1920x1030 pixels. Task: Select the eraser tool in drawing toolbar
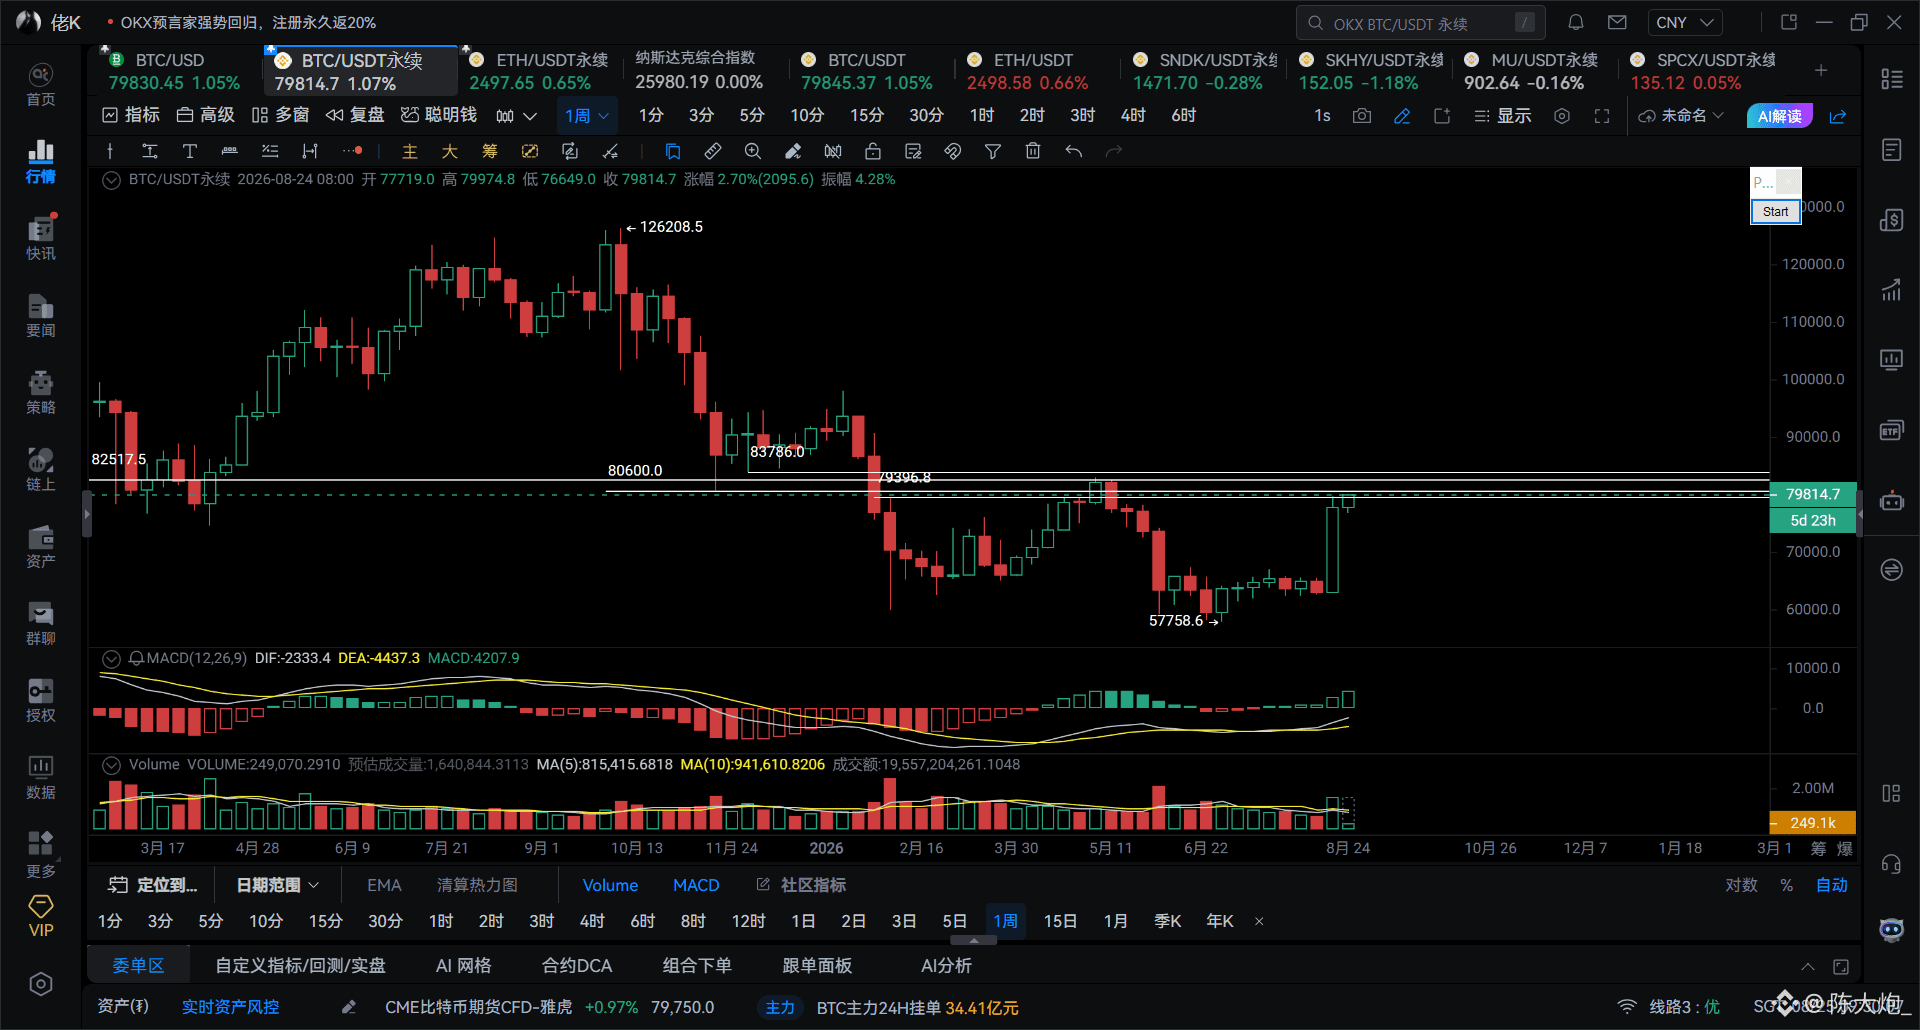(x=792, y=151)
